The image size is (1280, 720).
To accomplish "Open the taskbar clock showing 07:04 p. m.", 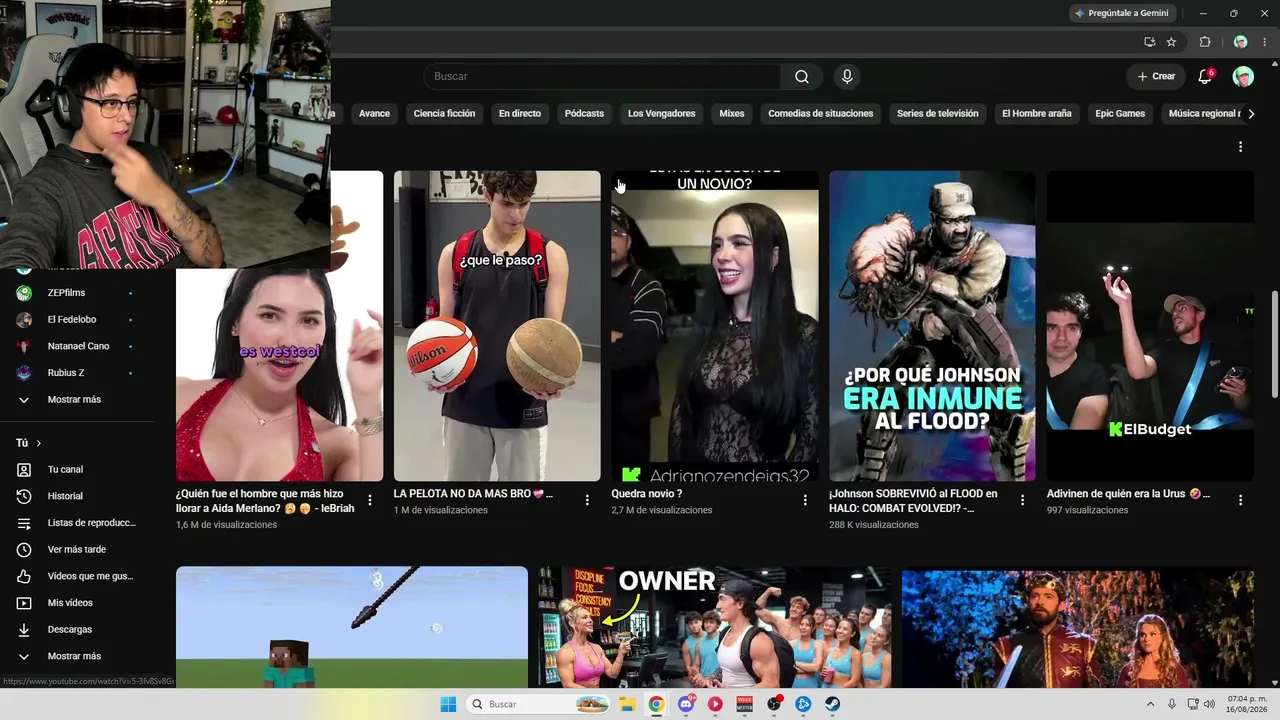I will click(x=1246, y=704).
